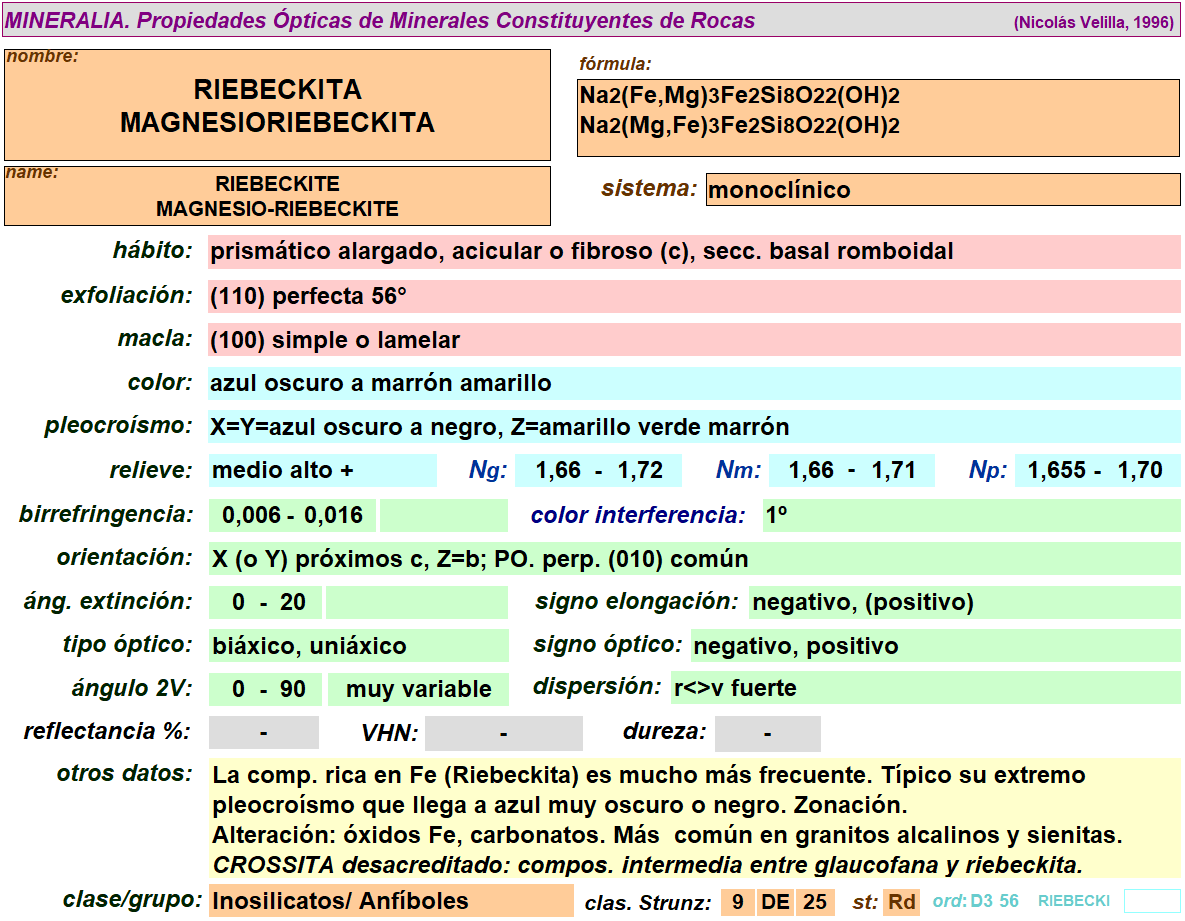Click the Ng refractive index value field

598,471
